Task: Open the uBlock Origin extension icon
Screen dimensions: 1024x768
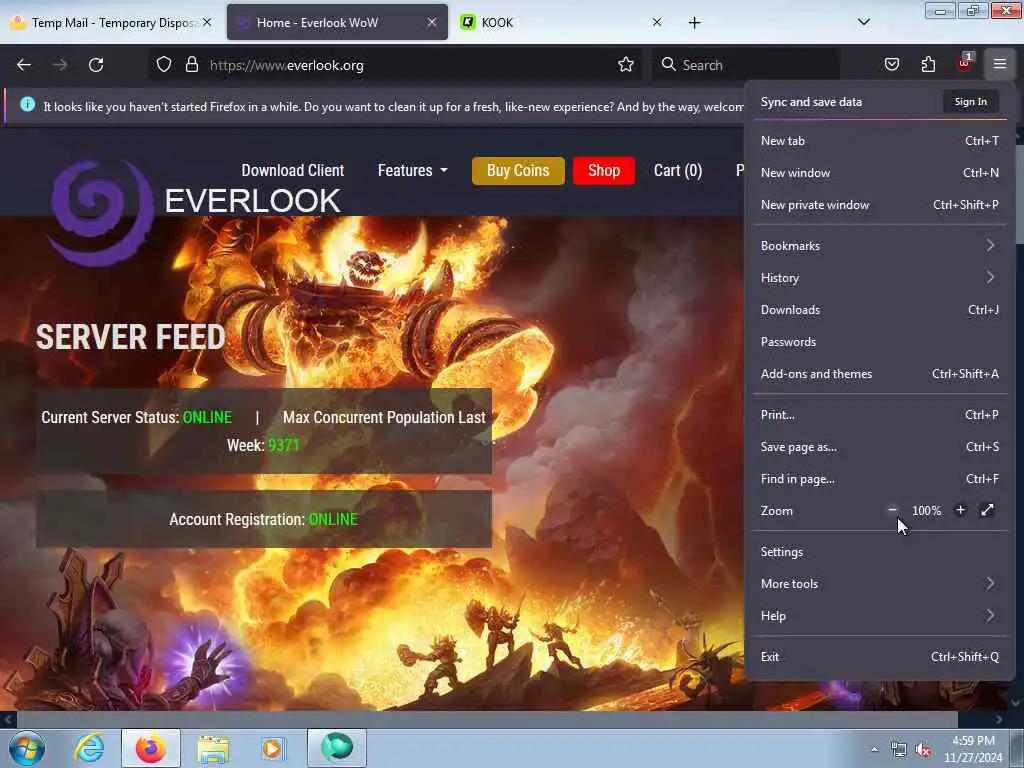Action: (x=965, y=63)
